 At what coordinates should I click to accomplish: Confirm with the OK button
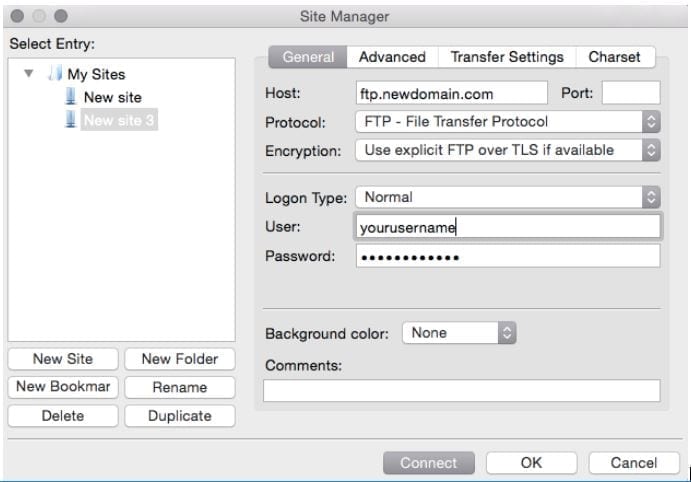531,463
